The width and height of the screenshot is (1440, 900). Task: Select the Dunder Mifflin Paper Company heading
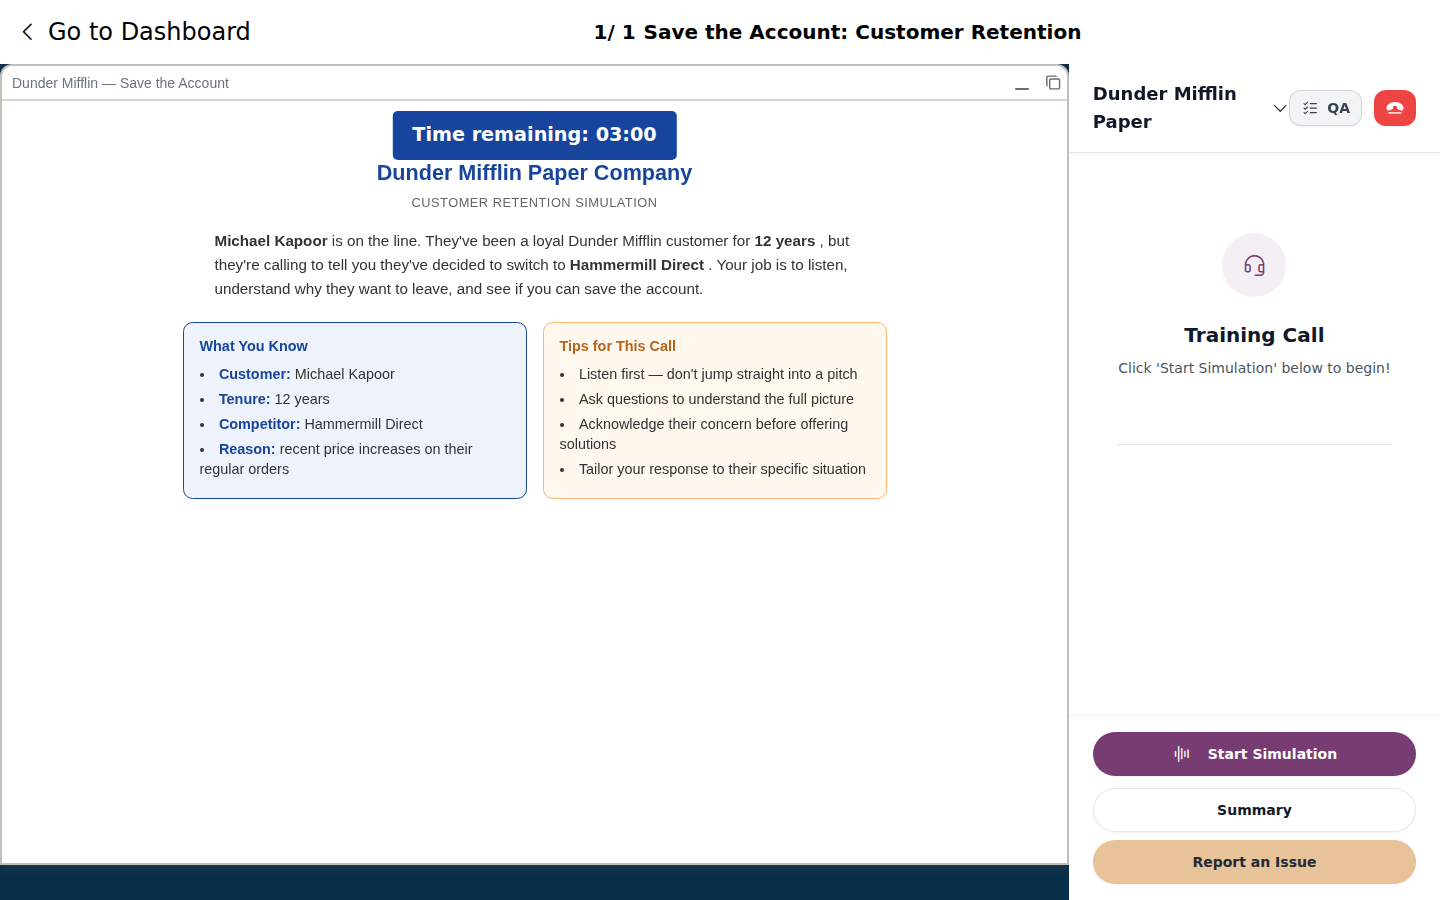coord(534,173)
